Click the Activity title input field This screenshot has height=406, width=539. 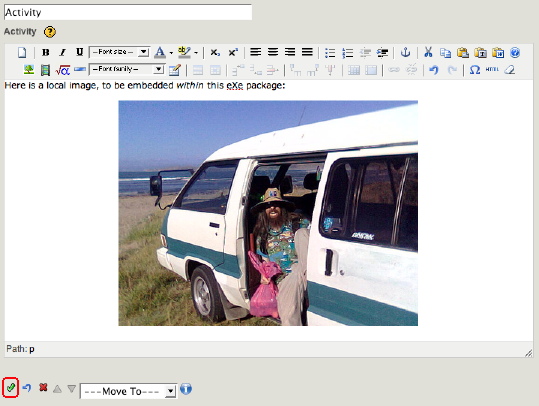tap(128, 12)
